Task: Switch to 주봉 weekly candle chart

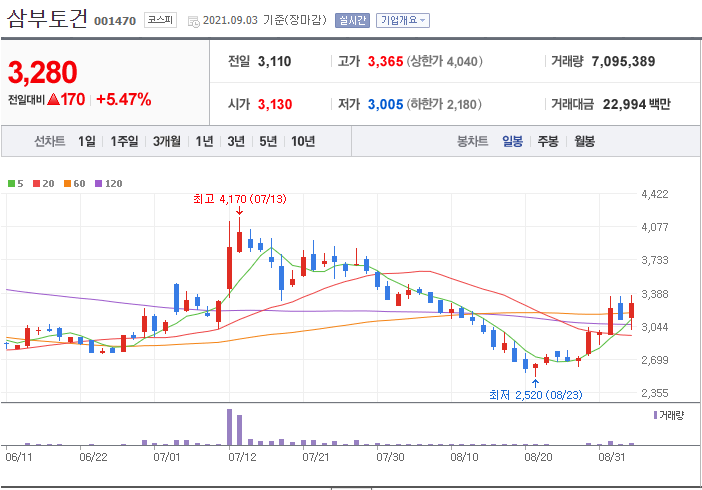Action: click(548, 142)
